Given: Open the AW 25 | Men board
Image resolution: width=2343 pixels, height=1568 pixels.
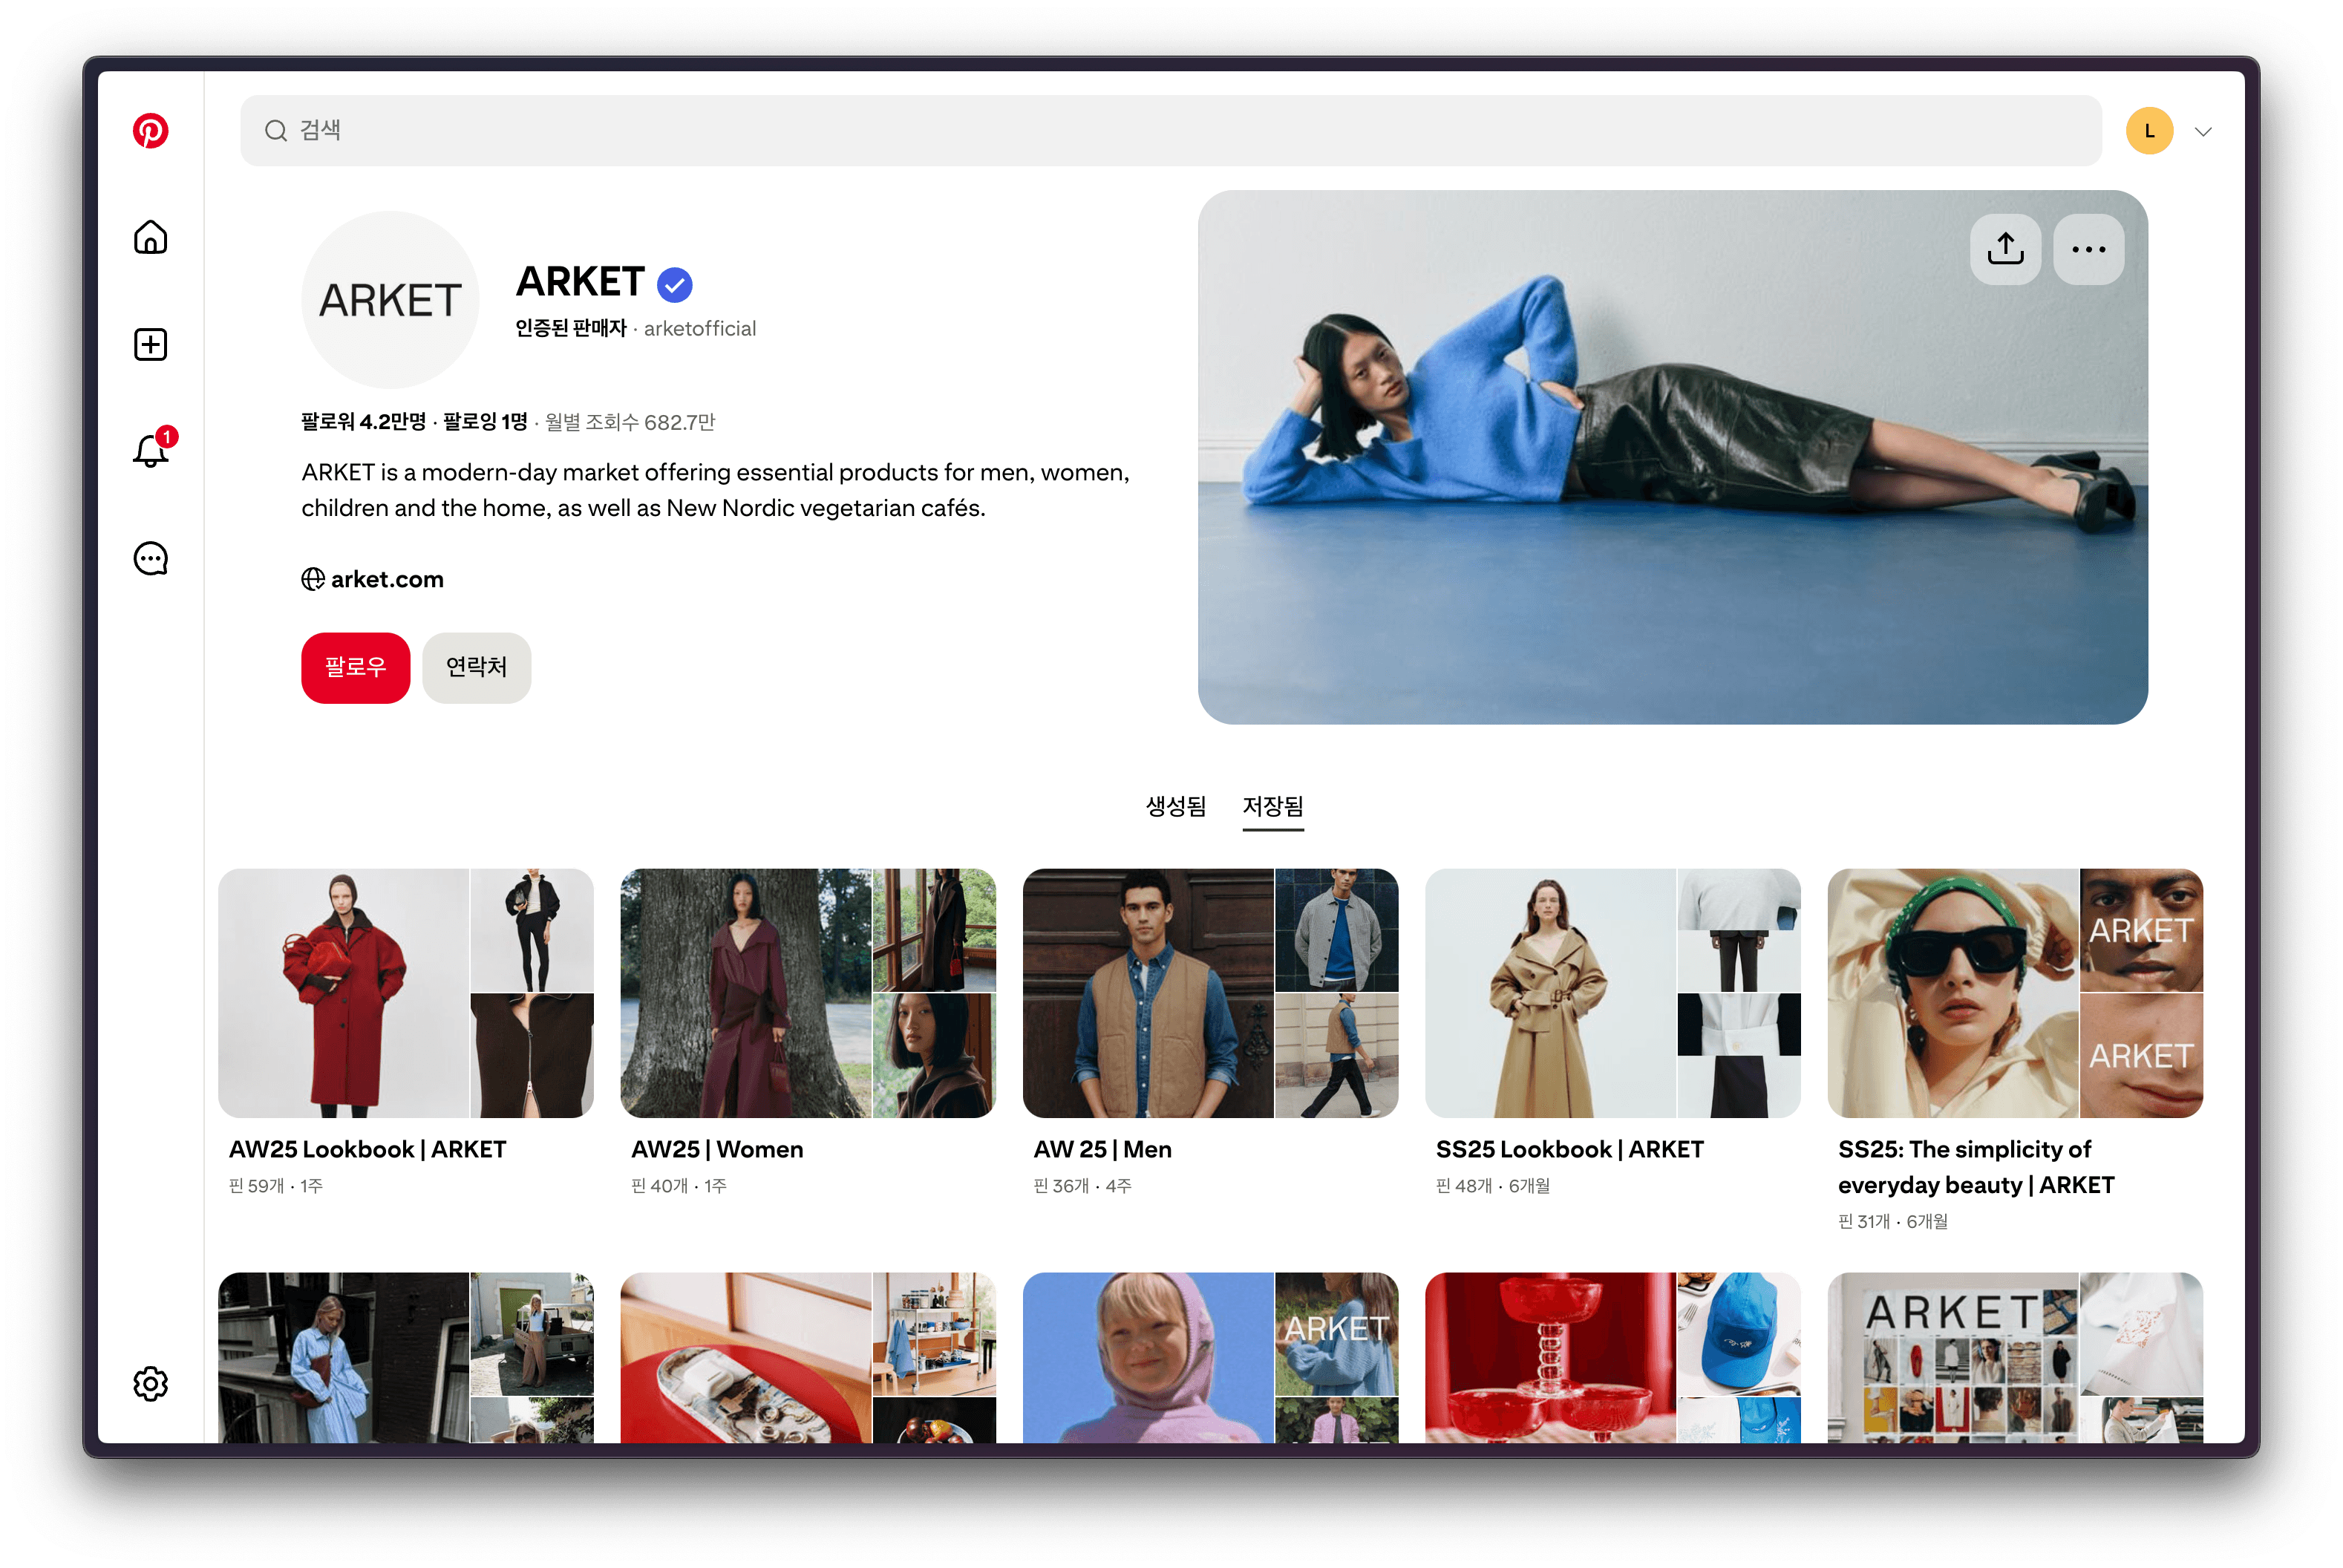Looking at the screenshot, I should click(1210, 993).
